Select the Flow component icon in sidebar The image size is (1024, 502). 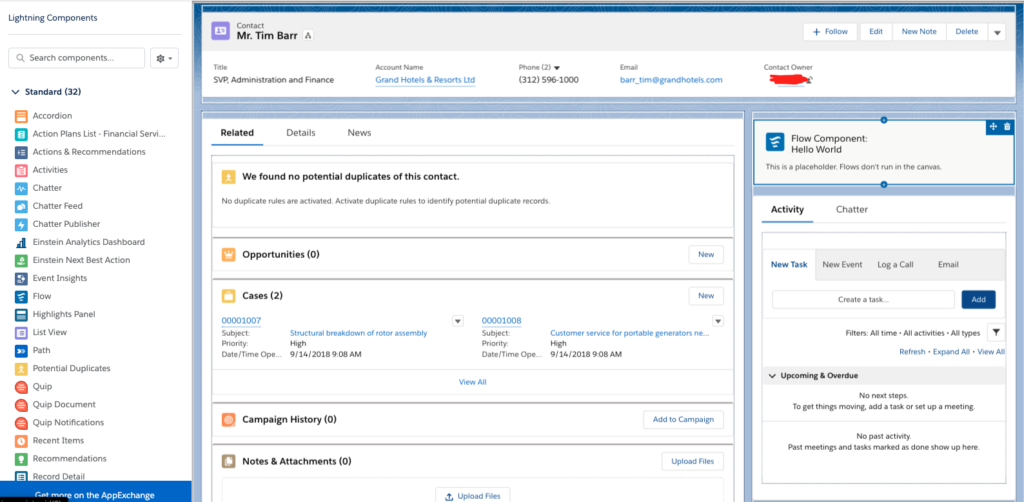(21, 296)
